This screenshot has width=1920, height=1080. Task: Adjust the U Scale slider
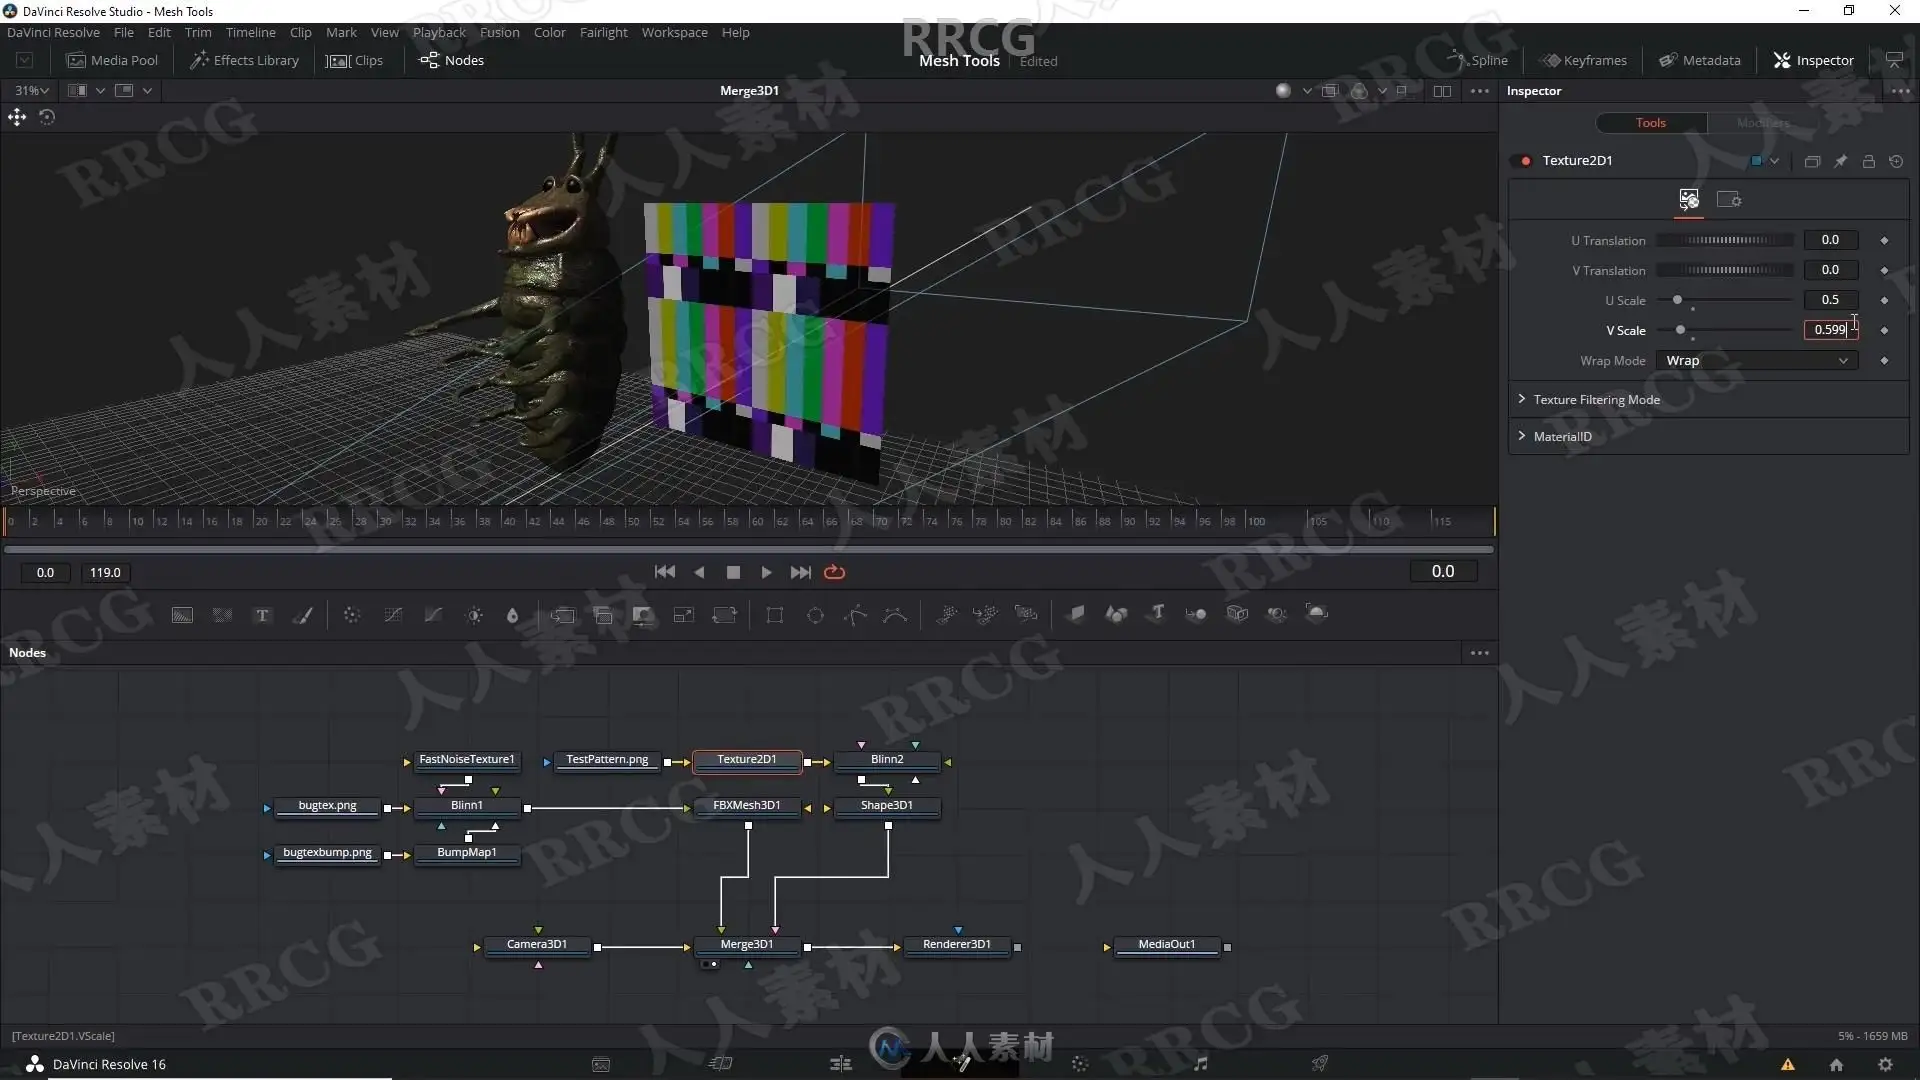point(1725,300)
